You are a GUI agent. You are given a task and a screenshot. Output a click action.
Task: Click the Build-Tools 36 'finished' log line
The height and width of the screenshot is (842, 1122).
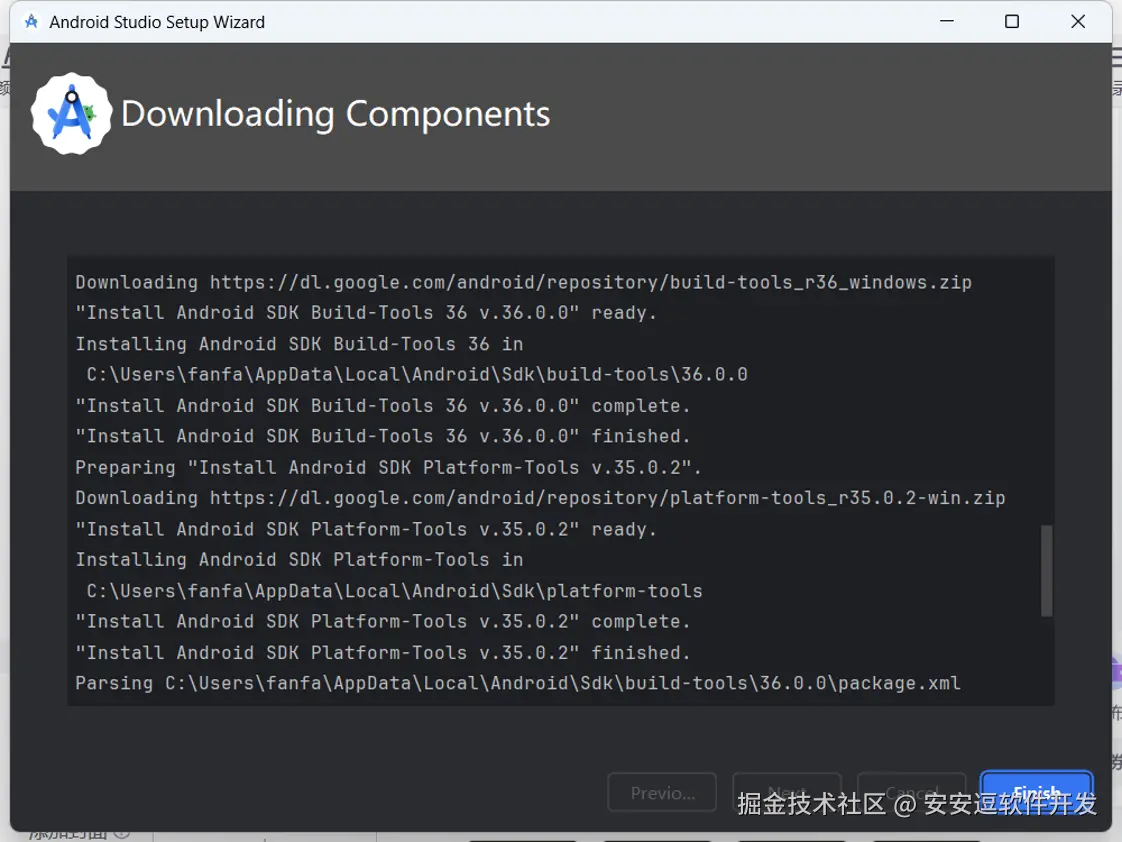coord(383,436)
